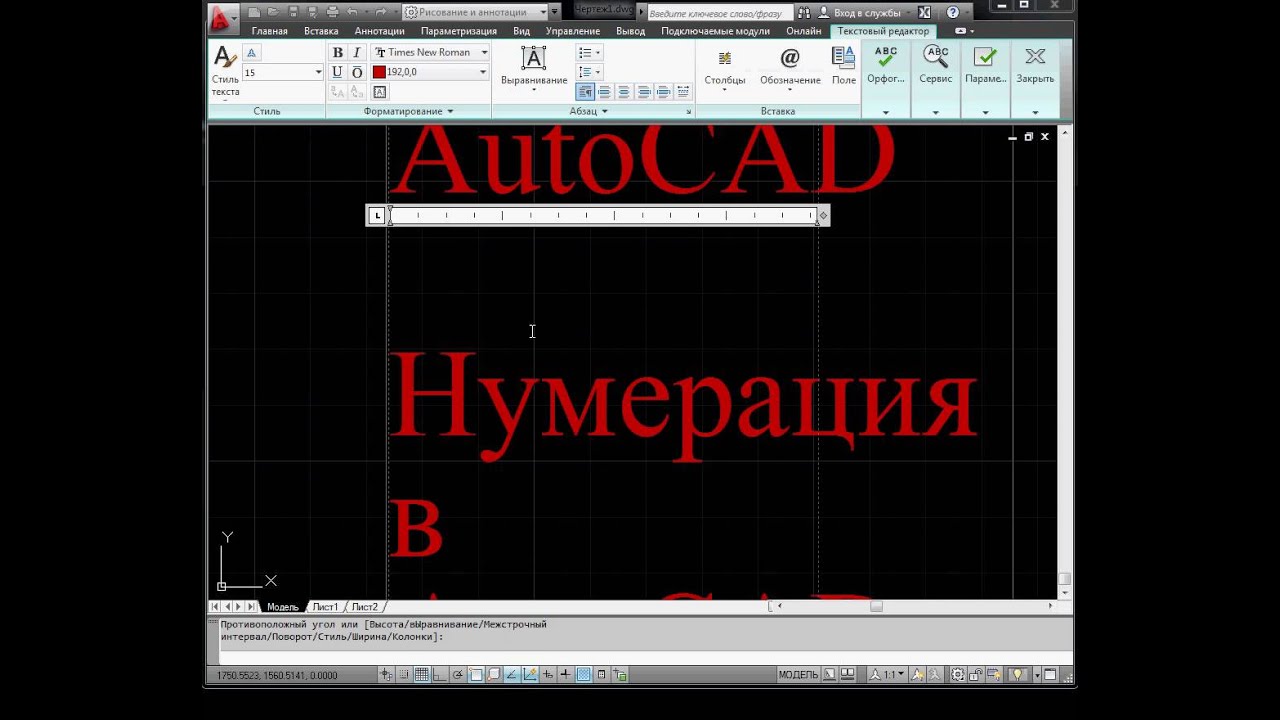The height and width of the screenshot is (720, 1280).
Task: Click the Text Style icon
Action: pos(225,58)
